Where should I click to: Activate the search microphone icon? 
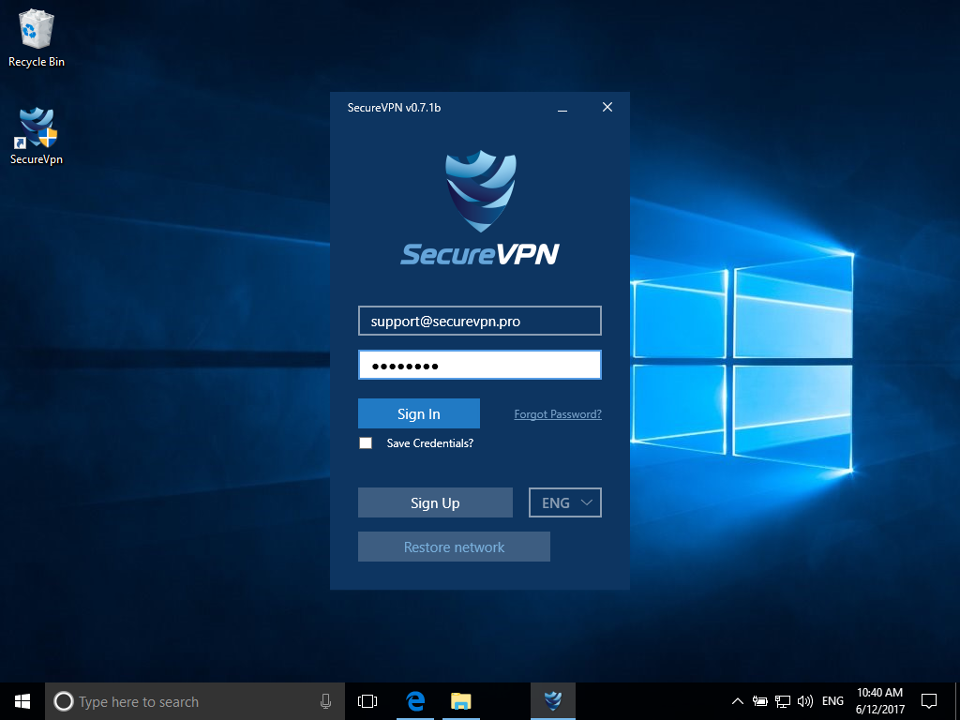click(x=326, y=702)
